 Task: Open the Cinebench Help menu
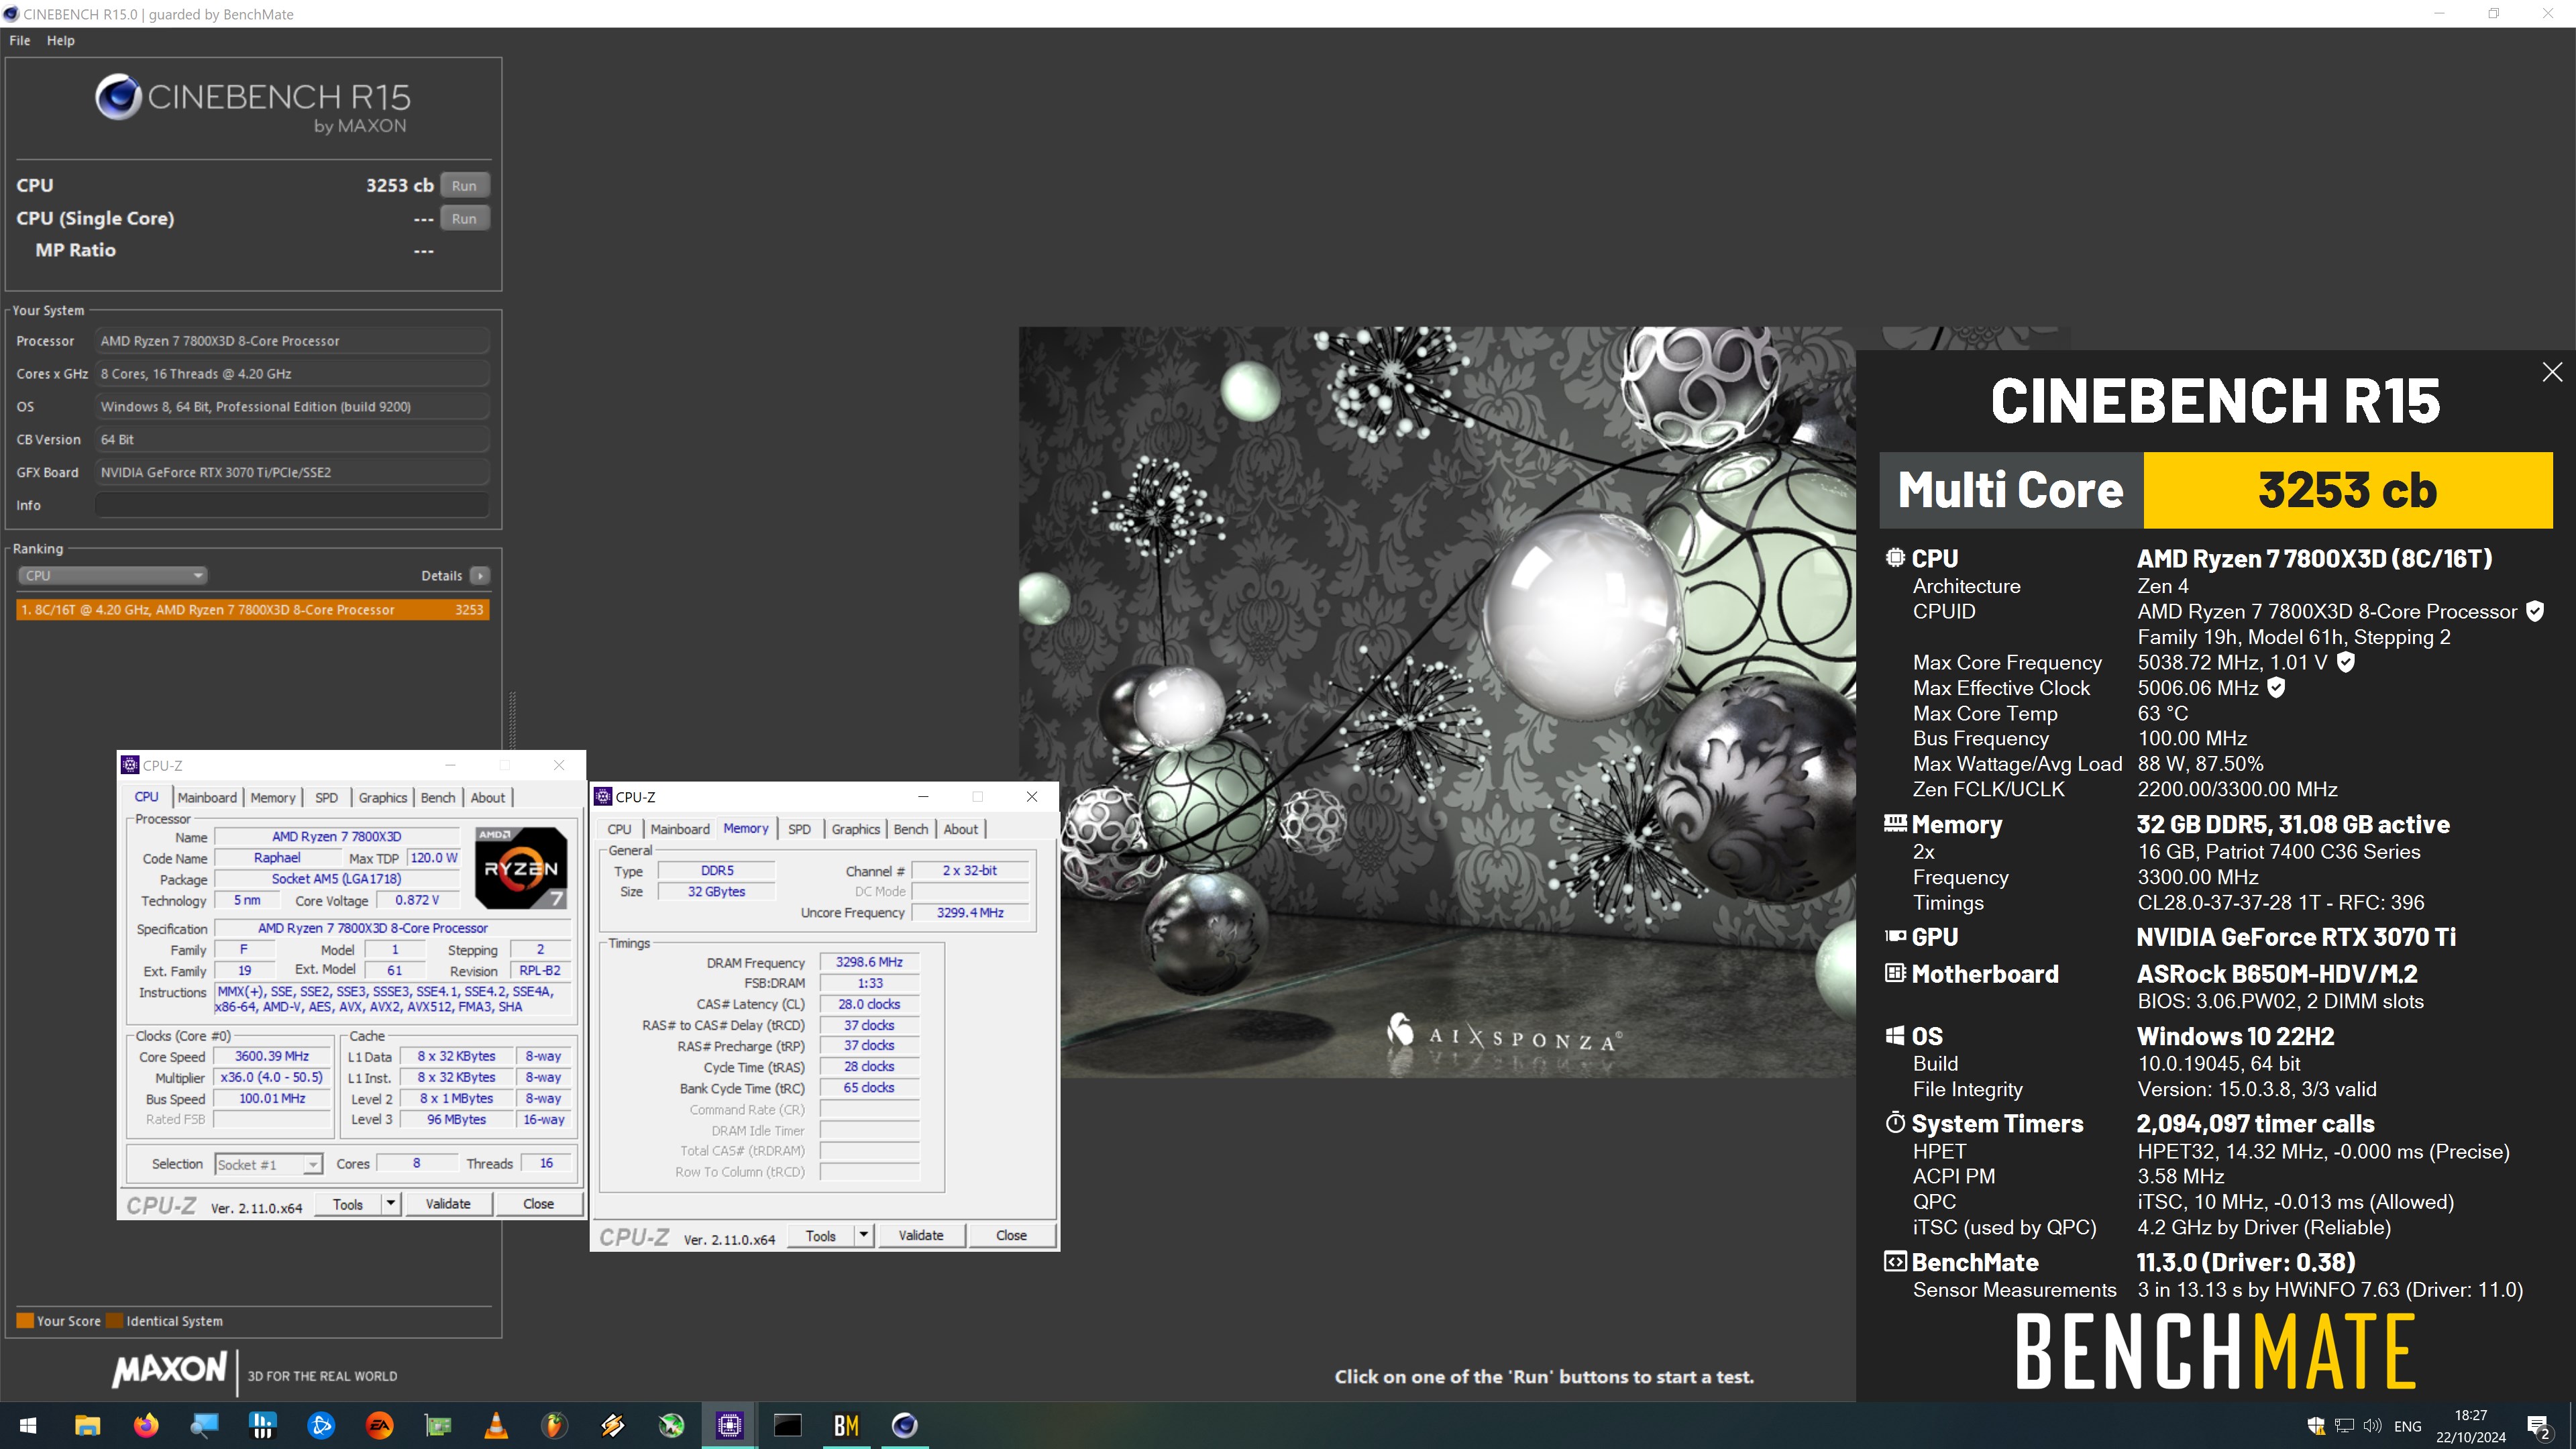61,40
